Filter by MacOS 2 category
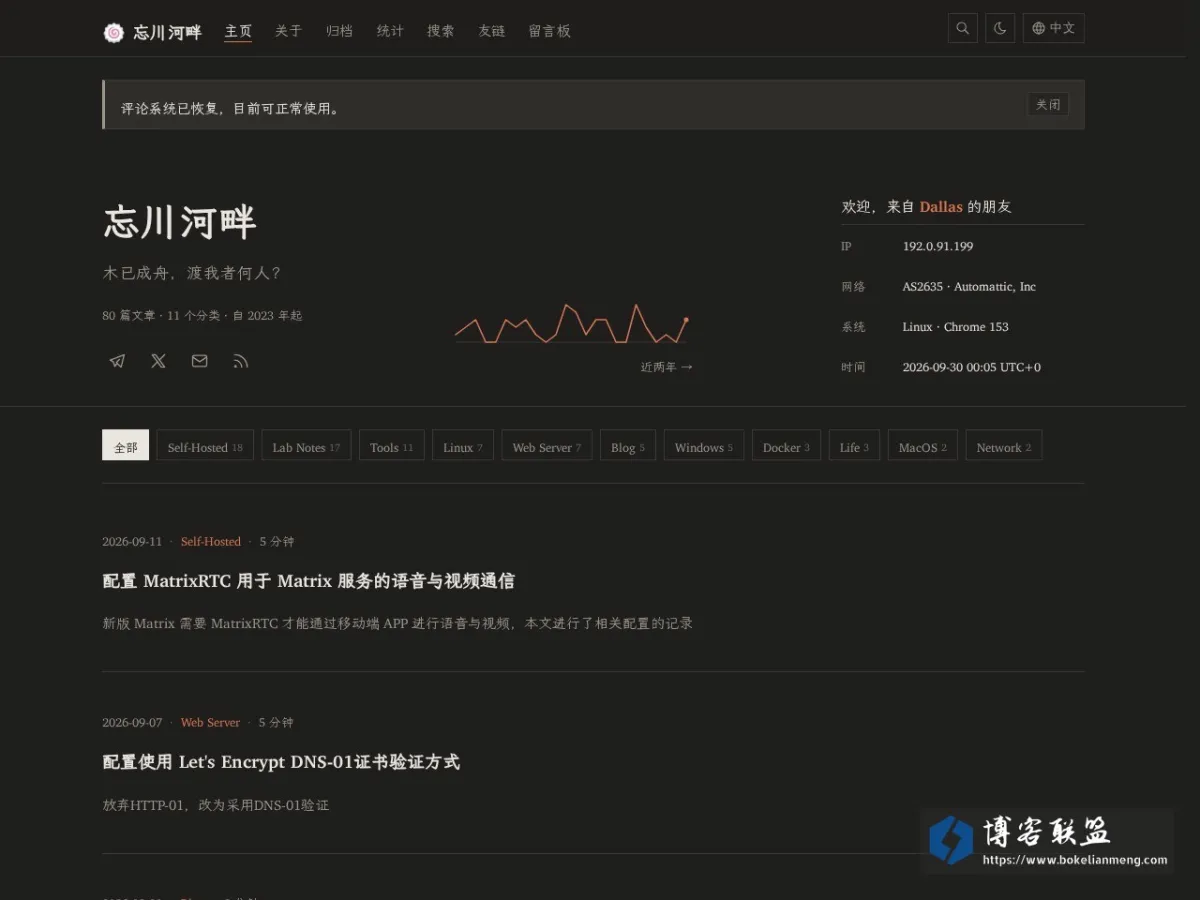The image size is (1200, 900). pyautogui.click(x=923, y=446)
